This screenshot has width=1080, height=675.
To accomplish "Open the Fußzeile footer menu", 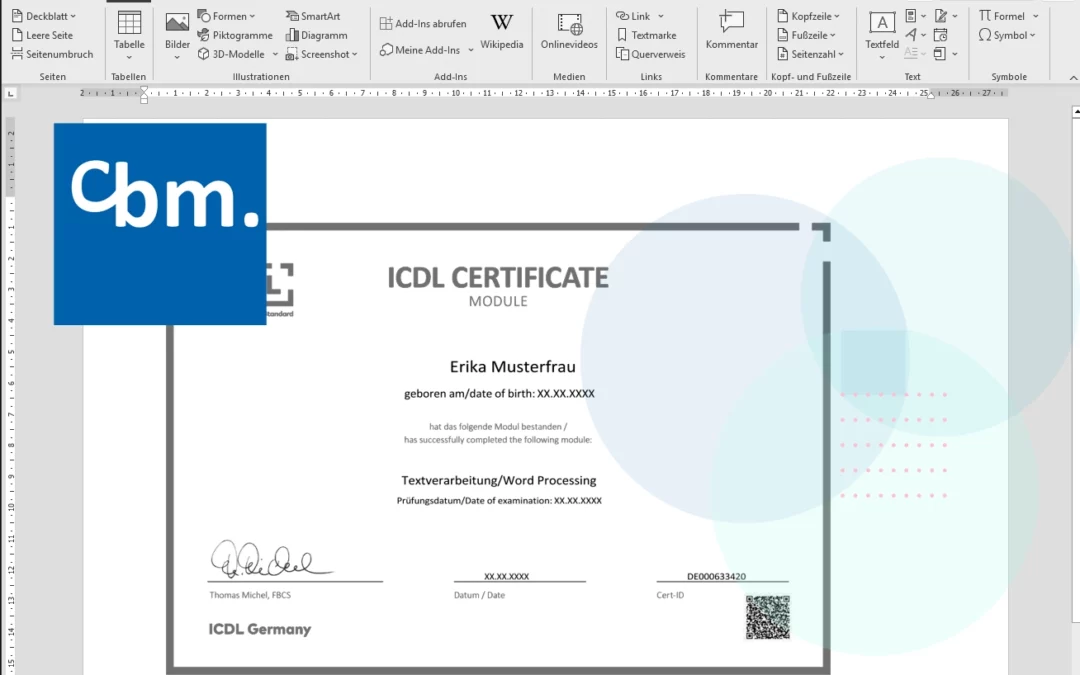I will pos(807,35).
